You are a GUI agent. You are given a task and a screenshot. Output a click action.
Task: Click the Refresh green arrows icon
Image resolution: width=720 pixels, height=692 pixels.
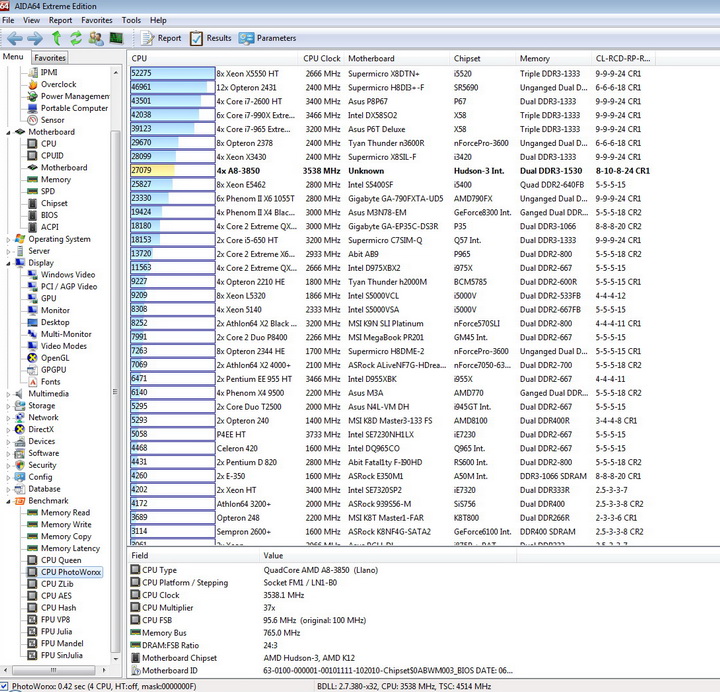76,38
